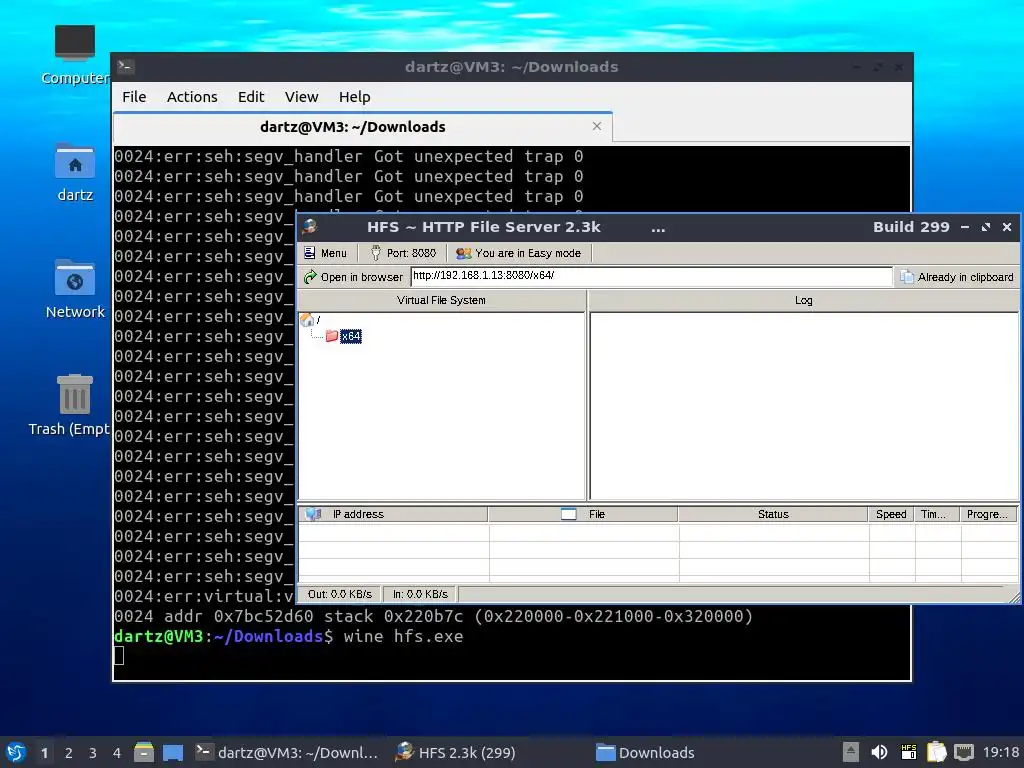Click the File column header in connections
The height and width of the screenshot is (768, 1024).
(x=583, y=514)
